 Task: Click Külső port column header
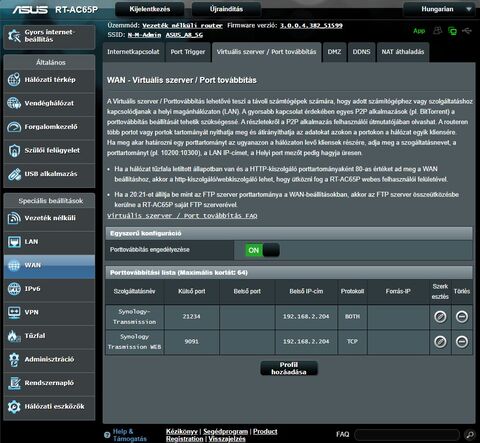192,291
